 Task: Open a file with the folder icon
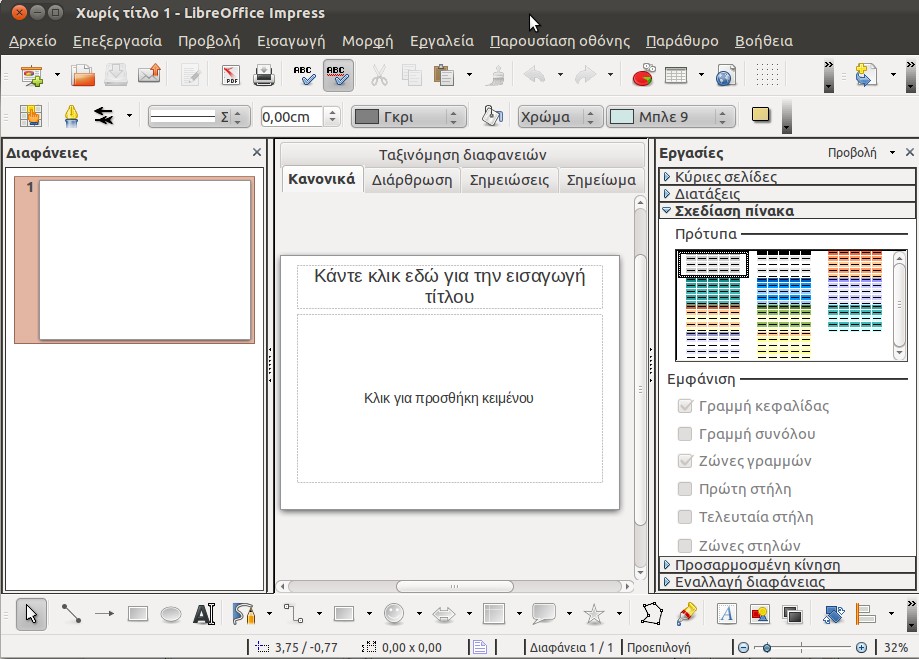tap(83, 75)
